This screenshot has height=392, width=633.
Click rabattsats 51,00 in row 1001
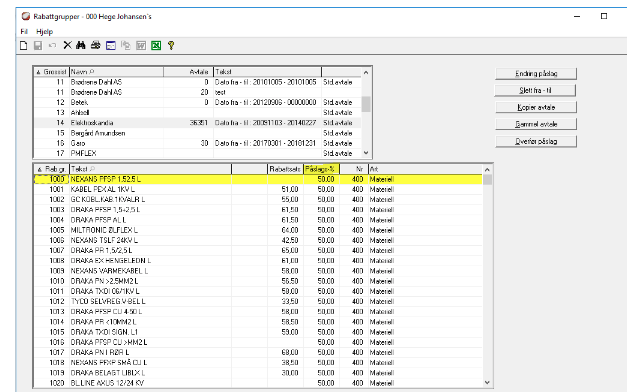coord(290,189)
